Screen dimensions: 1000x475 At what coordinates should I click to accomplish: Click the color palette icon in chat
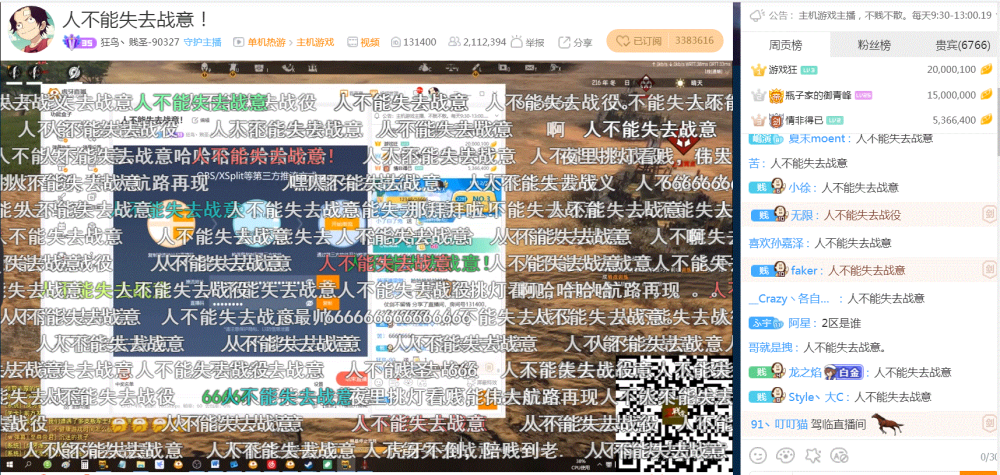[786, 455]
